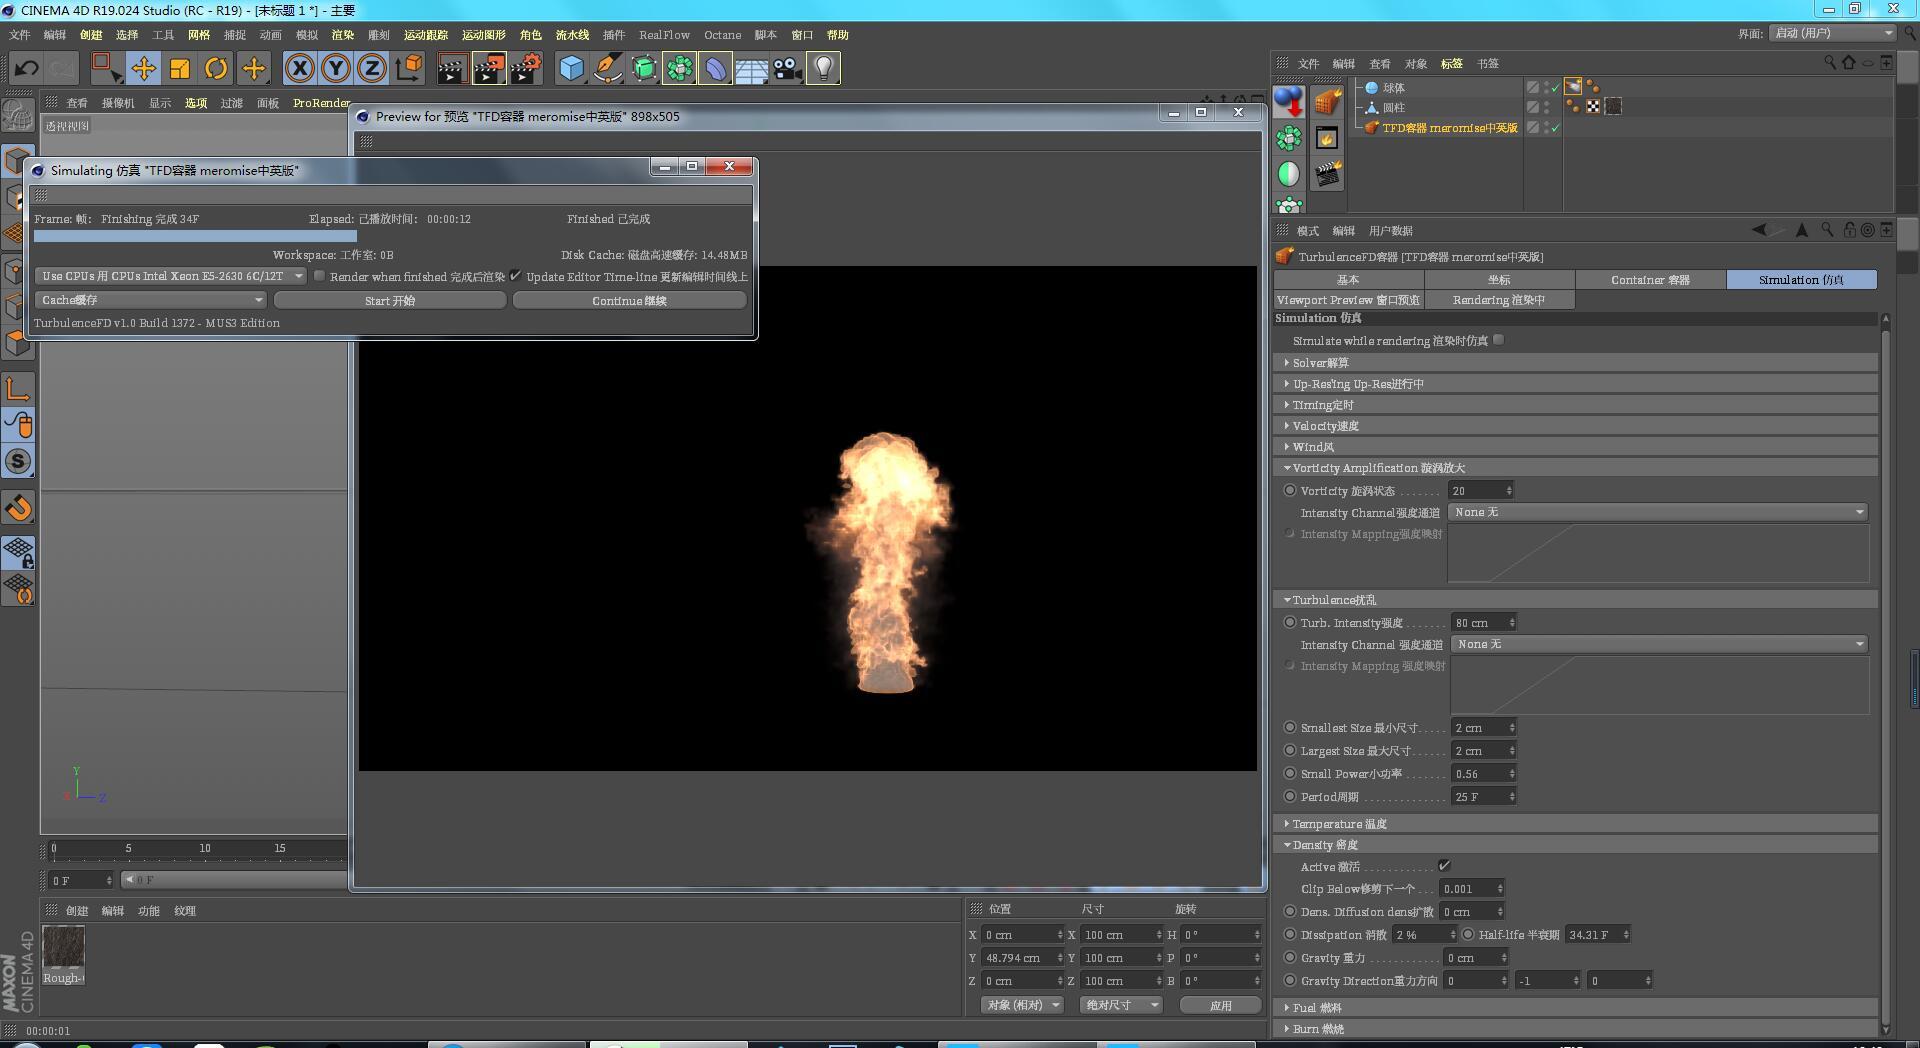Image resolution: width=1920 pixels, height=1048 pixels.
Task: Click the blue Cube primitive icon
Action: [571, 69]
